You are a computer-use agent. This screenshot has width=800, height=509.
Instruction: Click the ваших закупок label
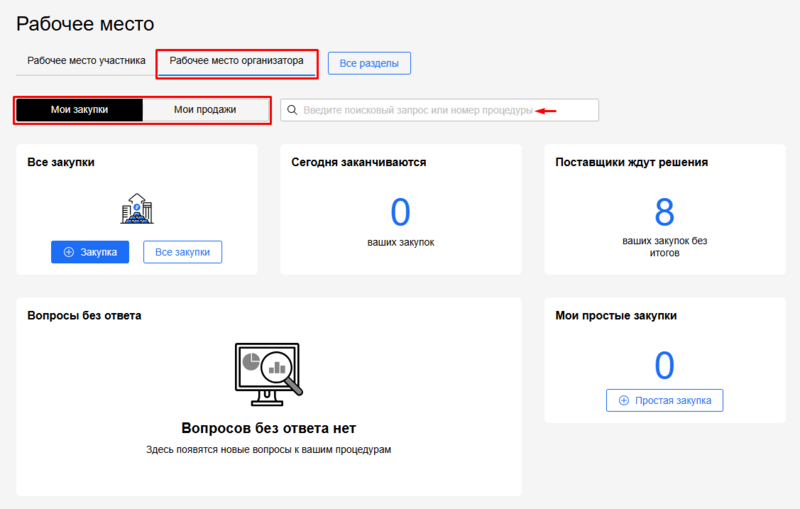[401, 242]
